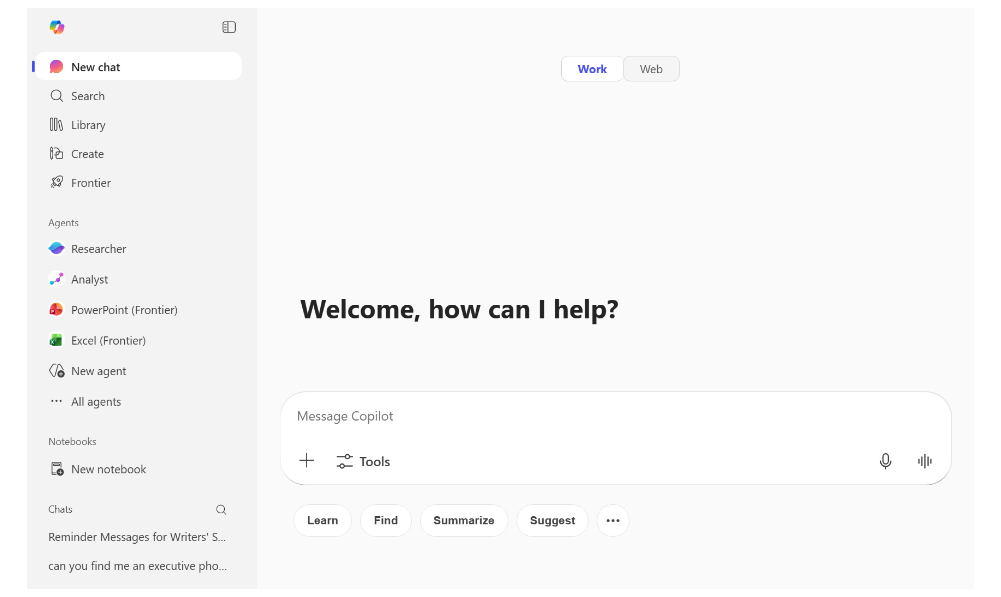Go to the Library section
The image size is (1001, 597).
coord(88,124)
